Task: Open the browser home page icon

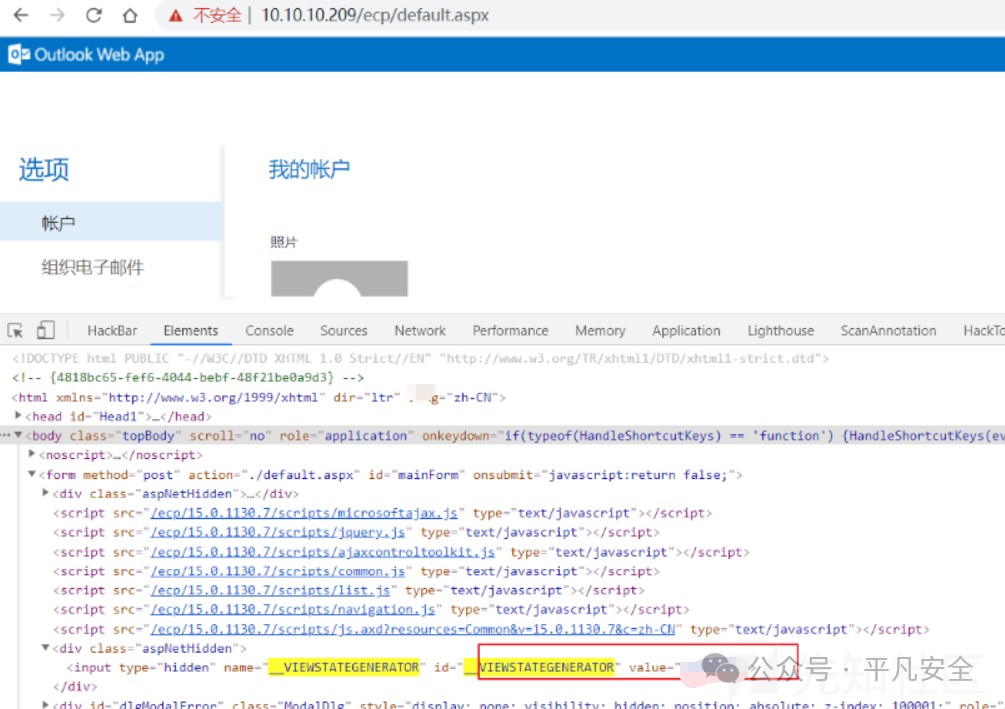Action: 130,15
